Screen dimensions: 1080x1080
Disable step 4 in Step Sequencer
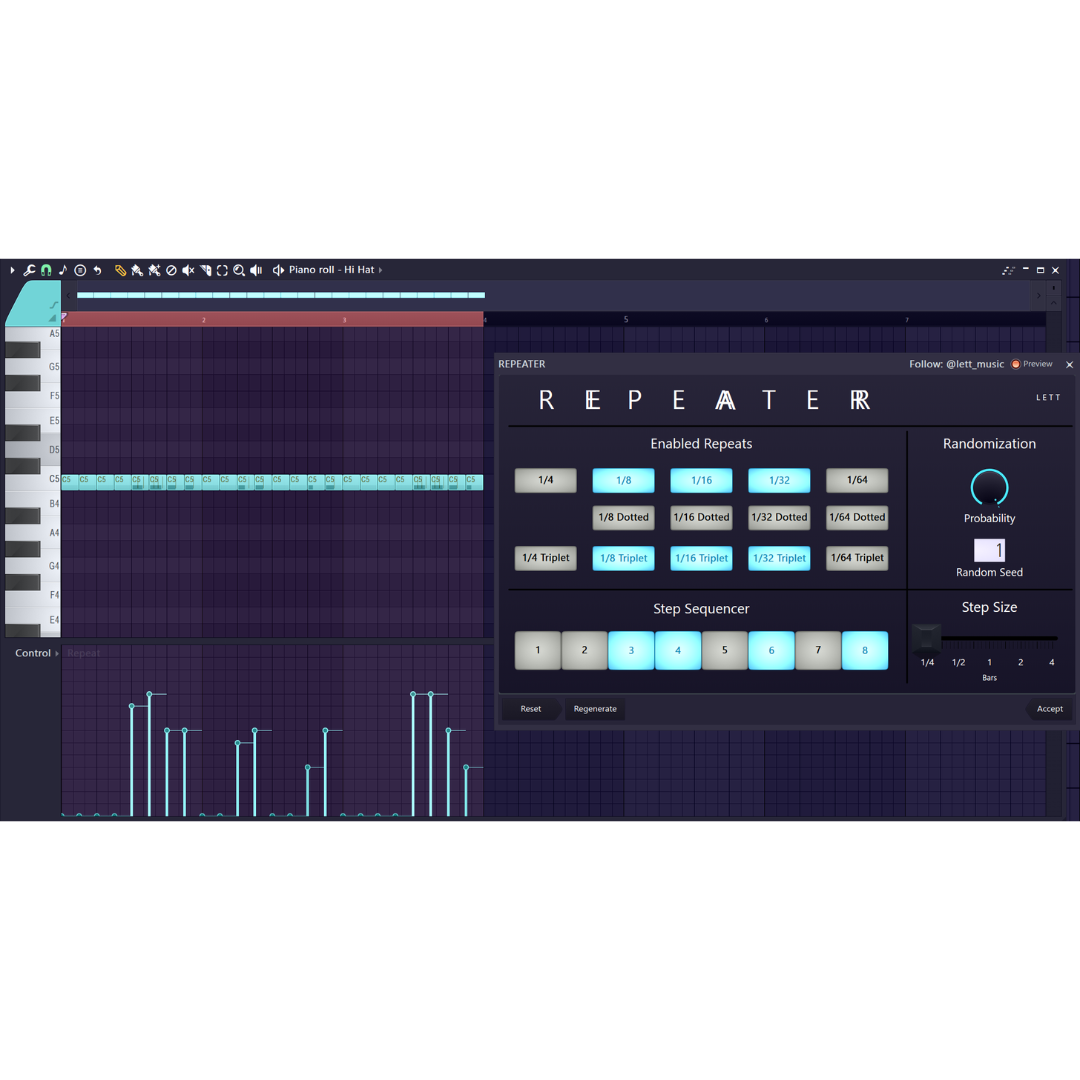point(678,650)
